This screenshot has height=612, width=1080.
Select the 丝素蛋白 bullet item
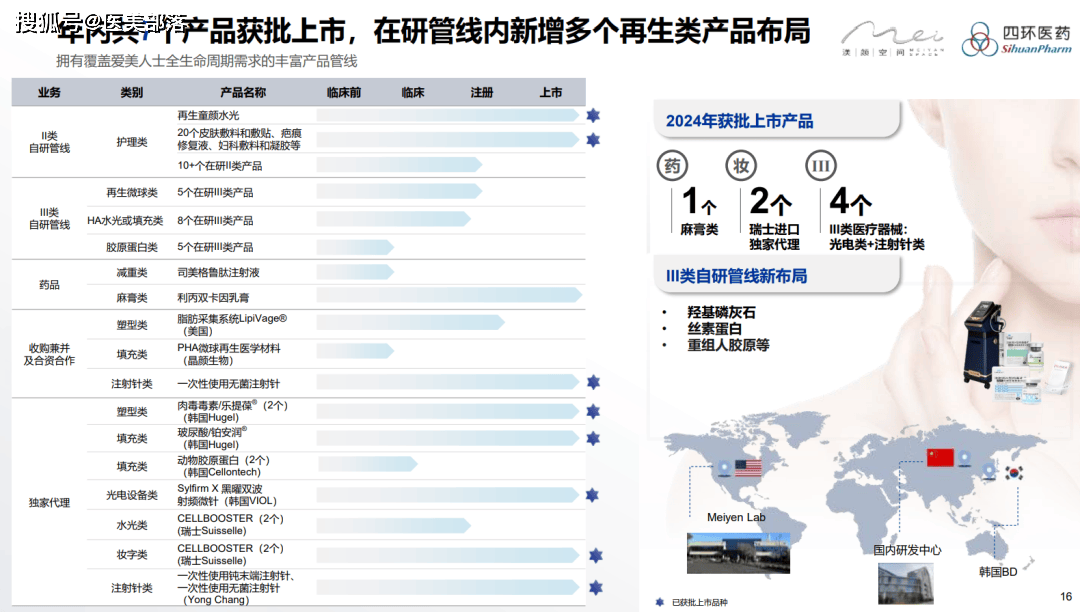tap(714, 329)
